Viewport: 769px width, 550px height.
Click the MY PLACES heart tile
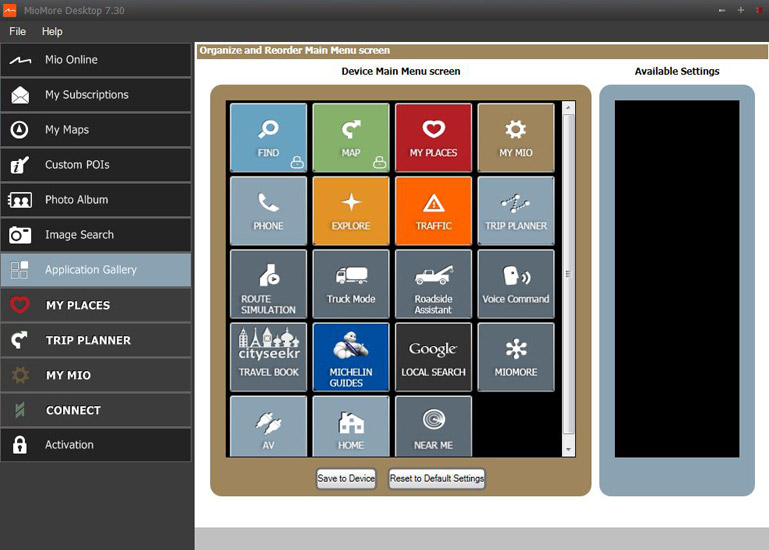(x=433, y=137)
